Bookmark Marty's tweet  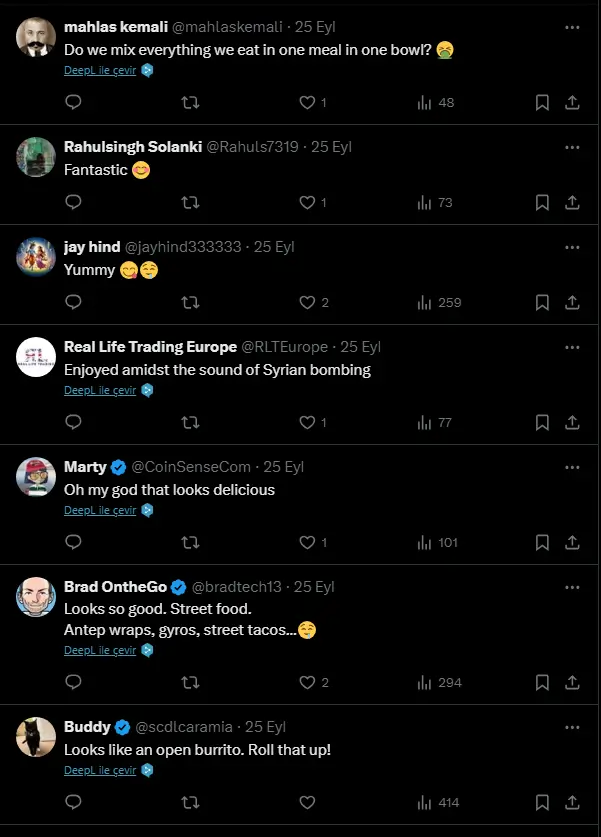542,542
